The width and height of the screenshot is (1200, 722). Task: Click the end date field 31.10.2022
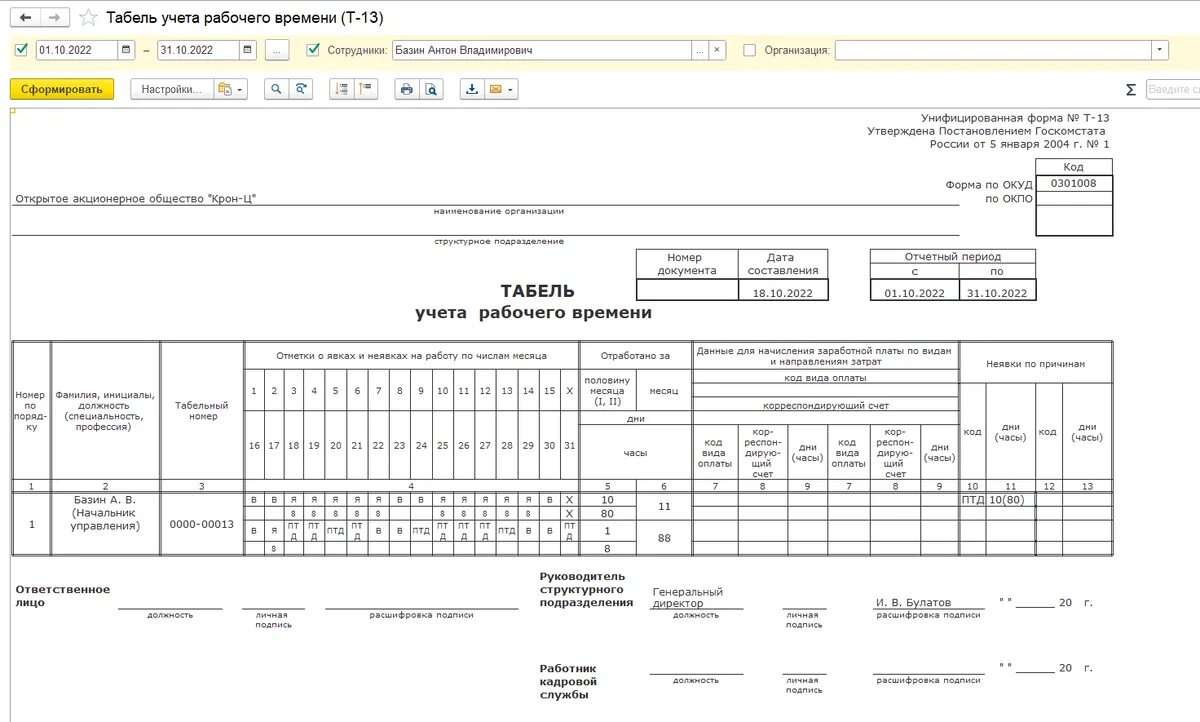199,50
